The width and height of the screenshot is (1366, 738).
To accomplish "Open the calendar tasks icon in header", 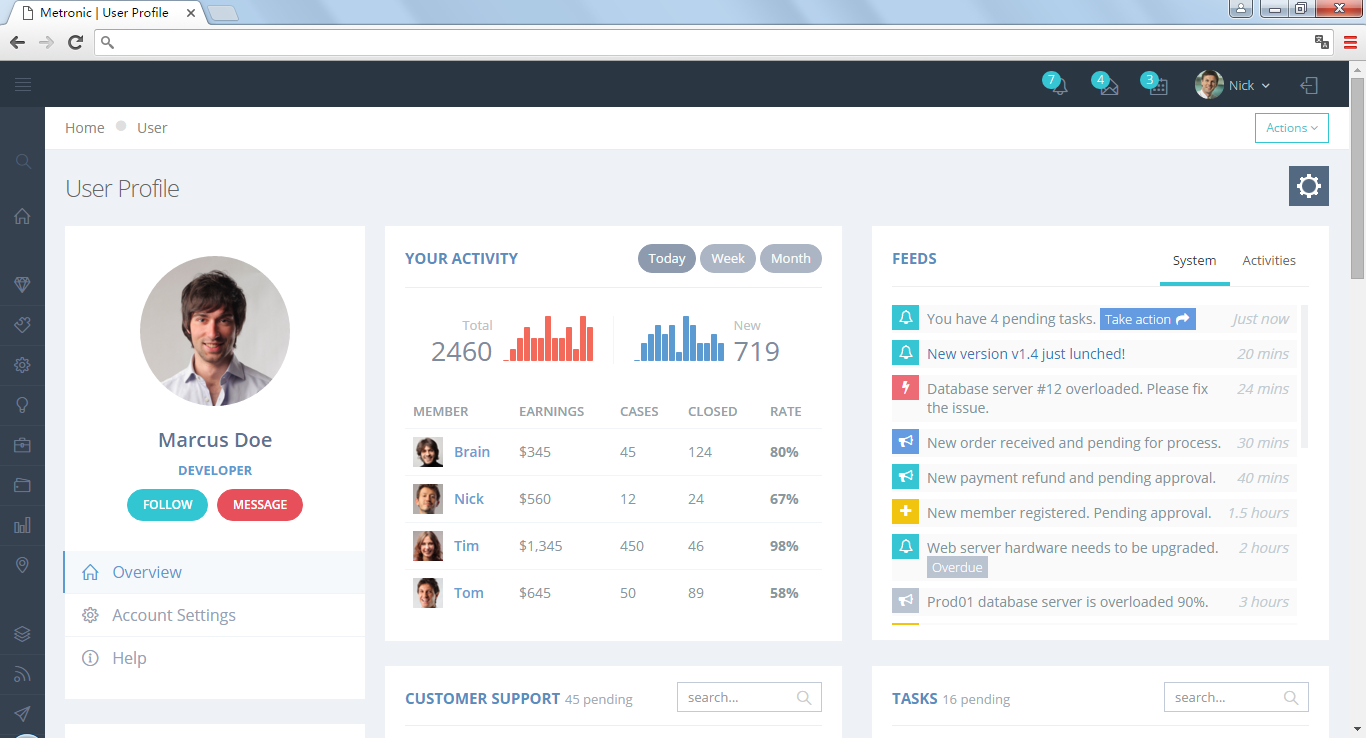I will pos(1158,87).
